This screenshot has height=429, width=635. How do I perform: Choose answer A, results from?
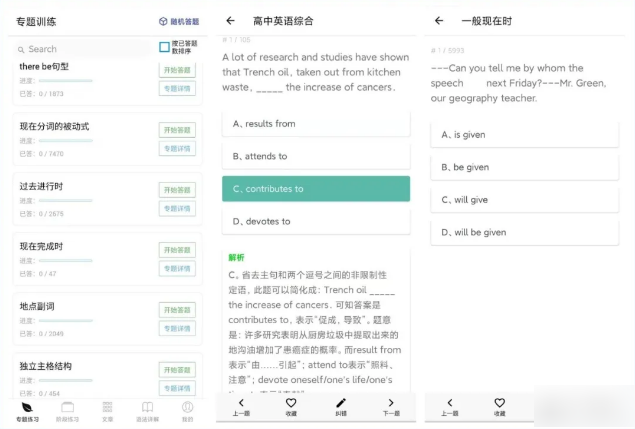316,124
